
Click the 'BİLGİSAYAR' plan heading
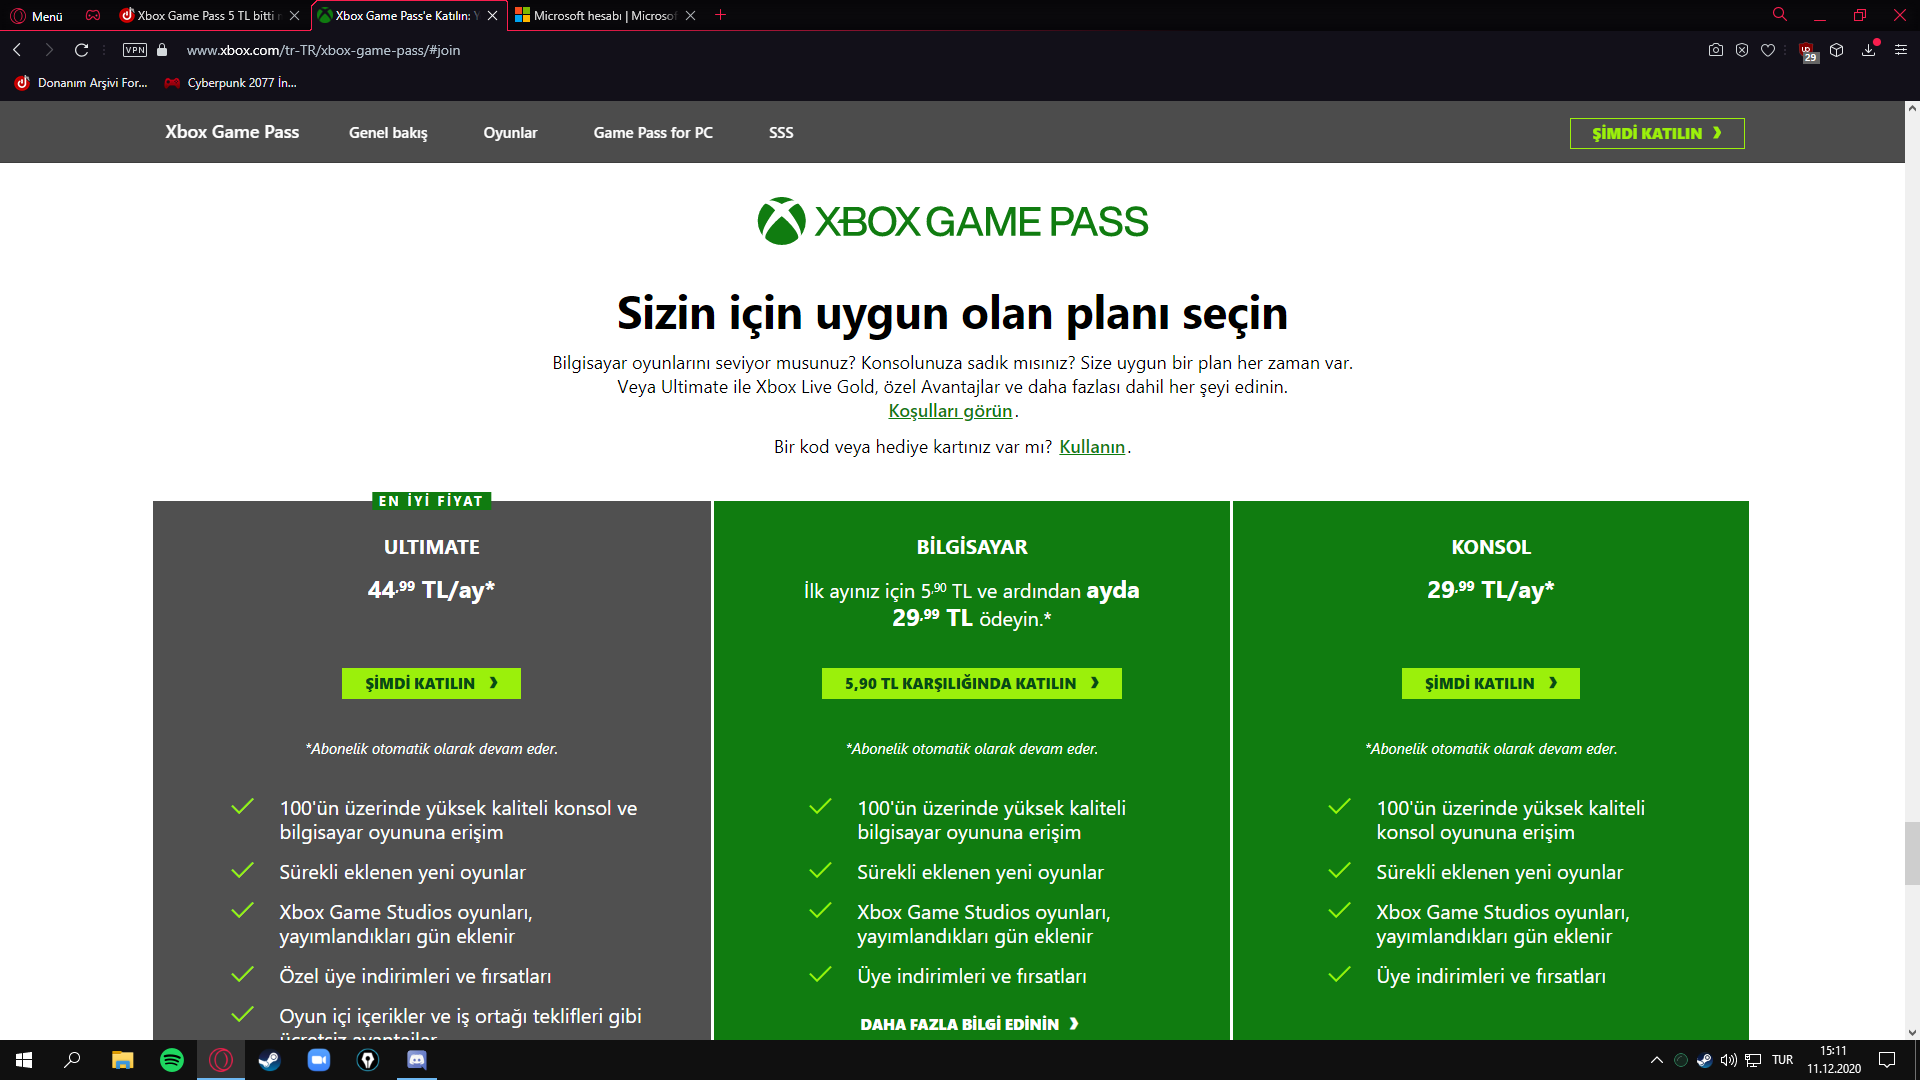click(972, 547)
